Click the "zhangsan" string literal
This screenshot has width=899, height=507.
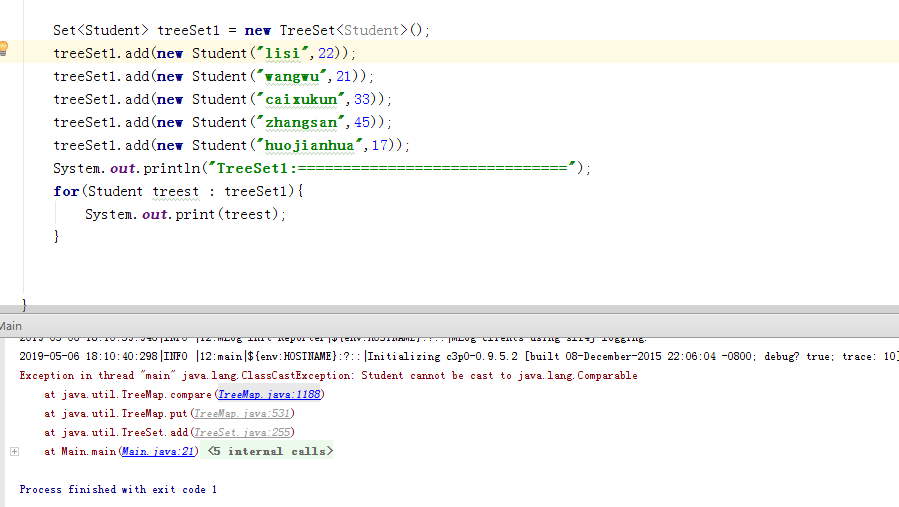pos(301,122)
